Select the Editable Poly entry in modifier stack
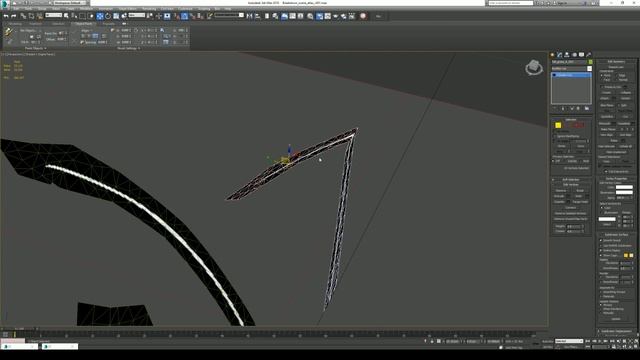The height and width of the screenshot is (360, 640). pyautogui.click(x=571, y=75)
